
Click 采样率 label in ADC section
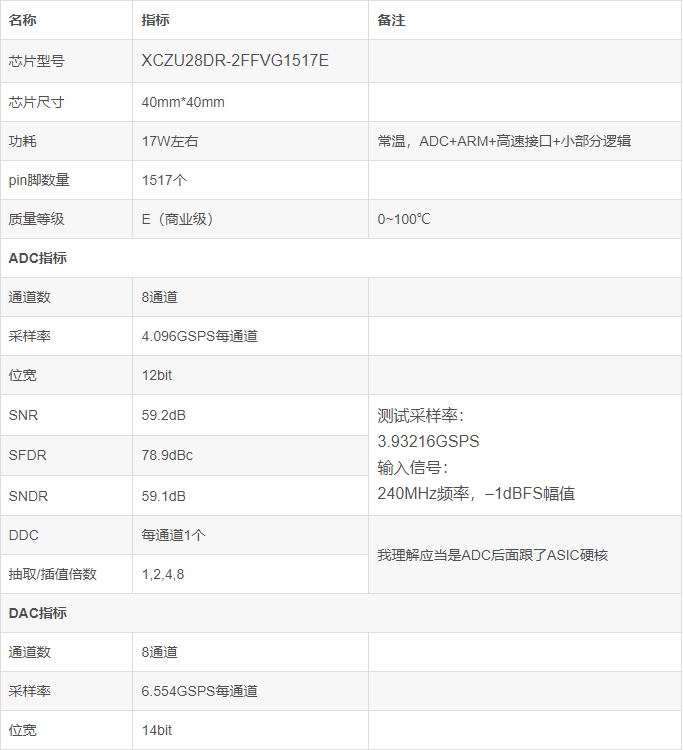pyautogui.click(x=30, y=336)
